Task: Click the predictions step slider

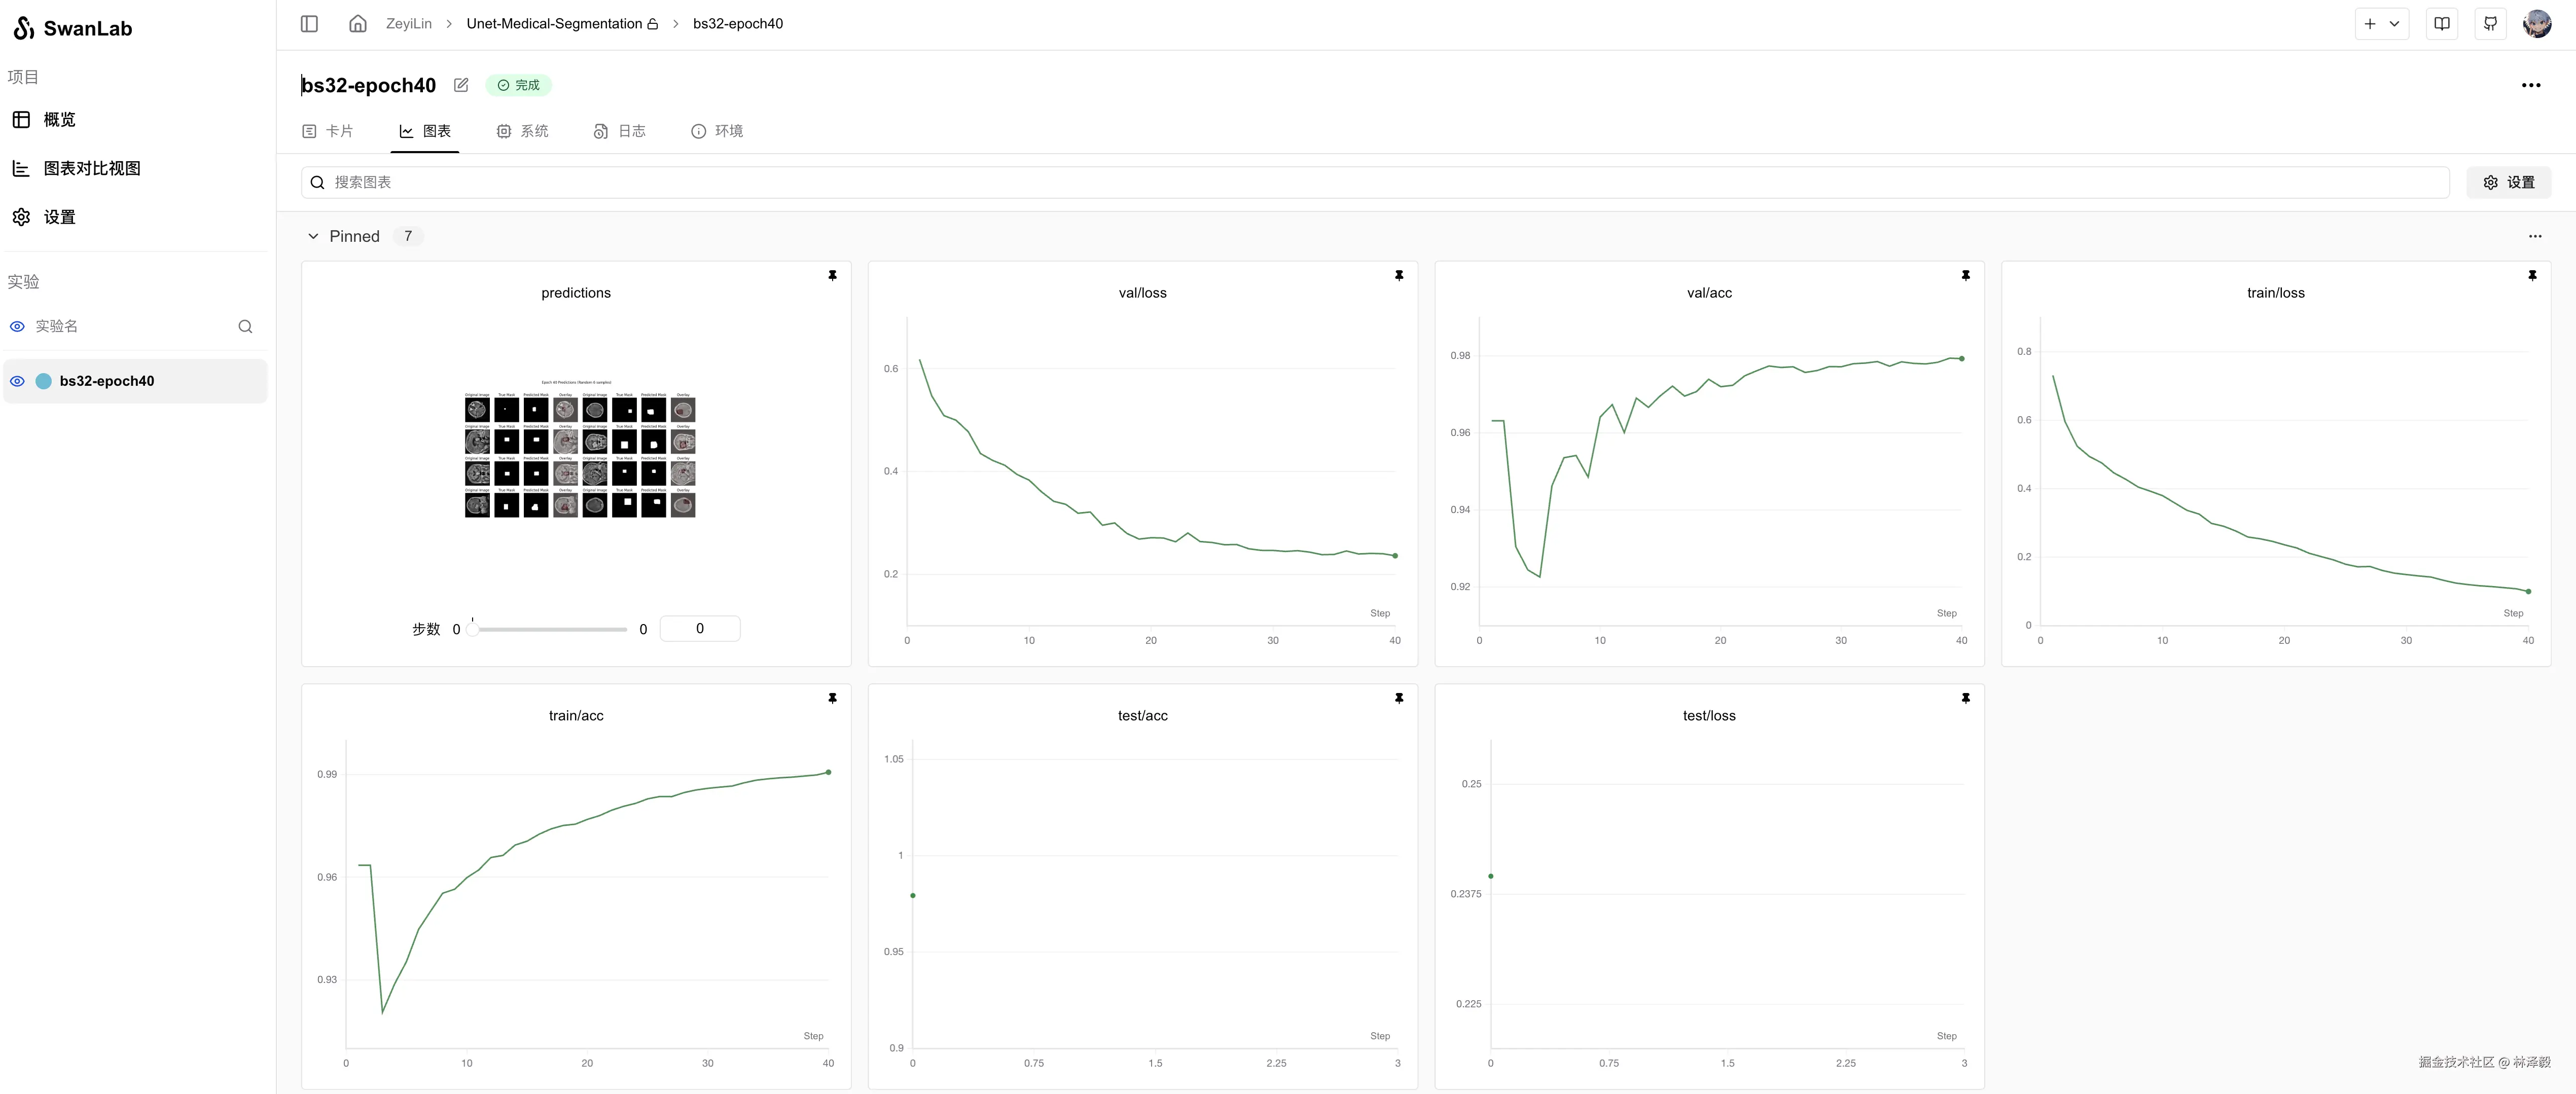Action: [x=549, y=629]
